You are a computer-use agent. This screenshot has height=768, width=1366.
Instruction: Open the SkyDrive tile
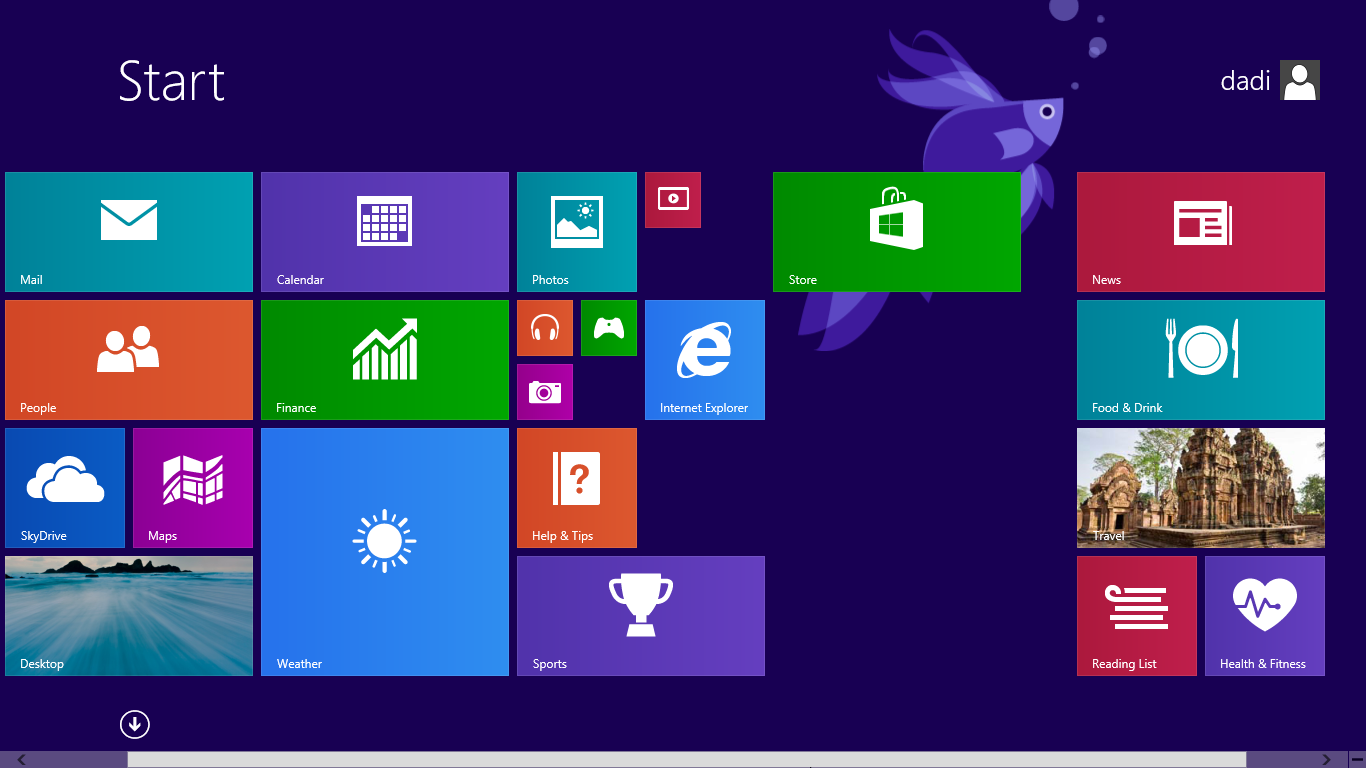pyautogui.click(x=65, y=488)
